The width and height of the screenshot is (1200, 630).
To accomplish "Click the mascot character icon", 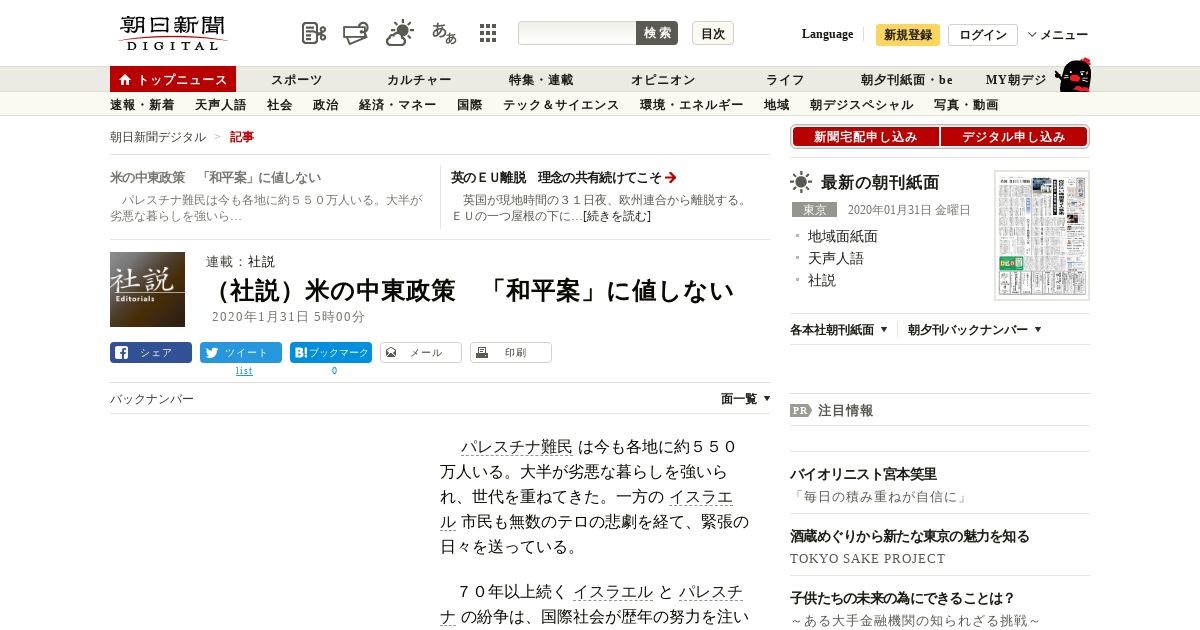I will (x=1073, y=76).
